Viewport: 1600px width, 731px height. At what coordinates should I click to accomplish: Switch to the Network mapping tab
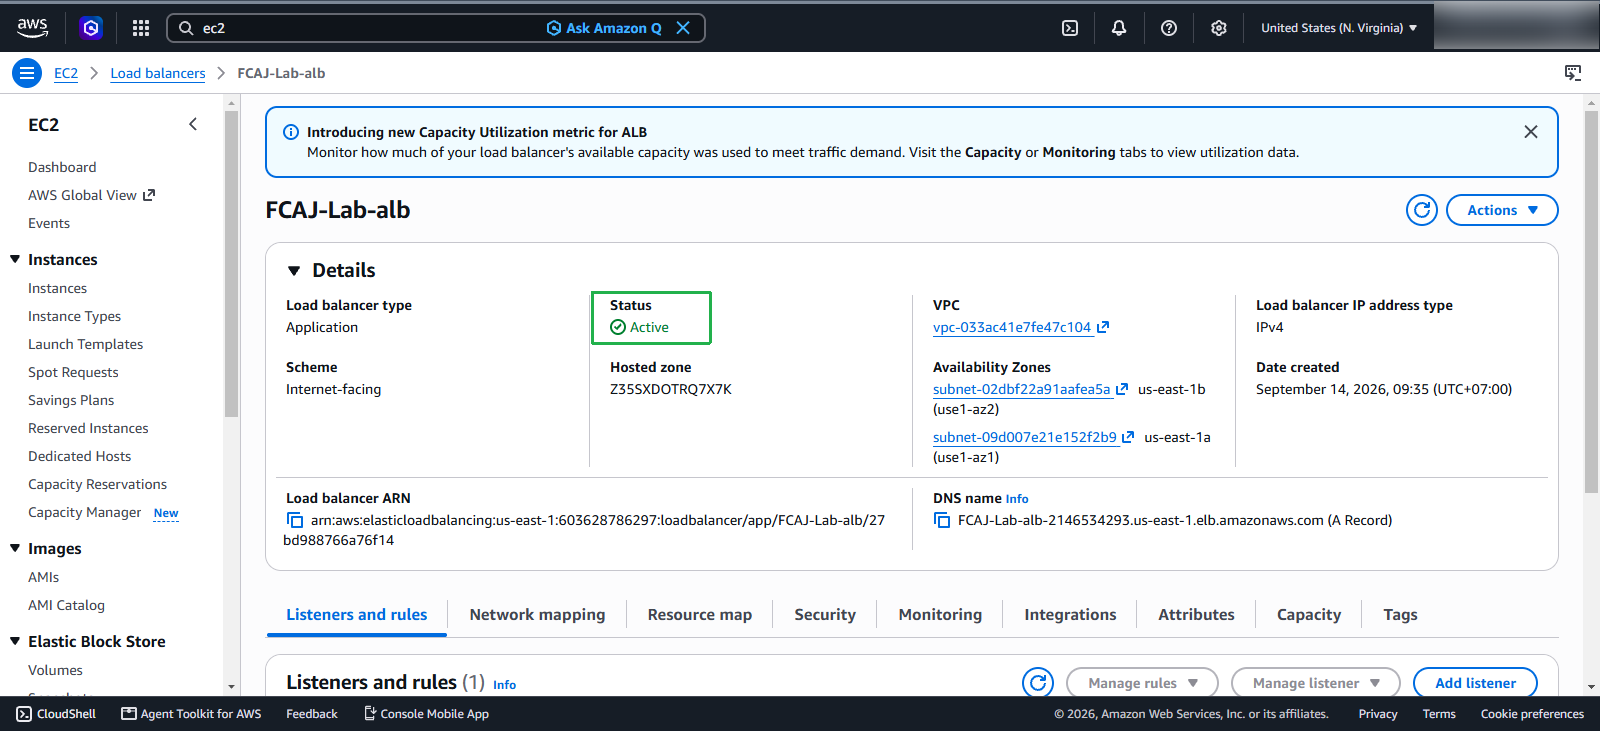[537, 615]
